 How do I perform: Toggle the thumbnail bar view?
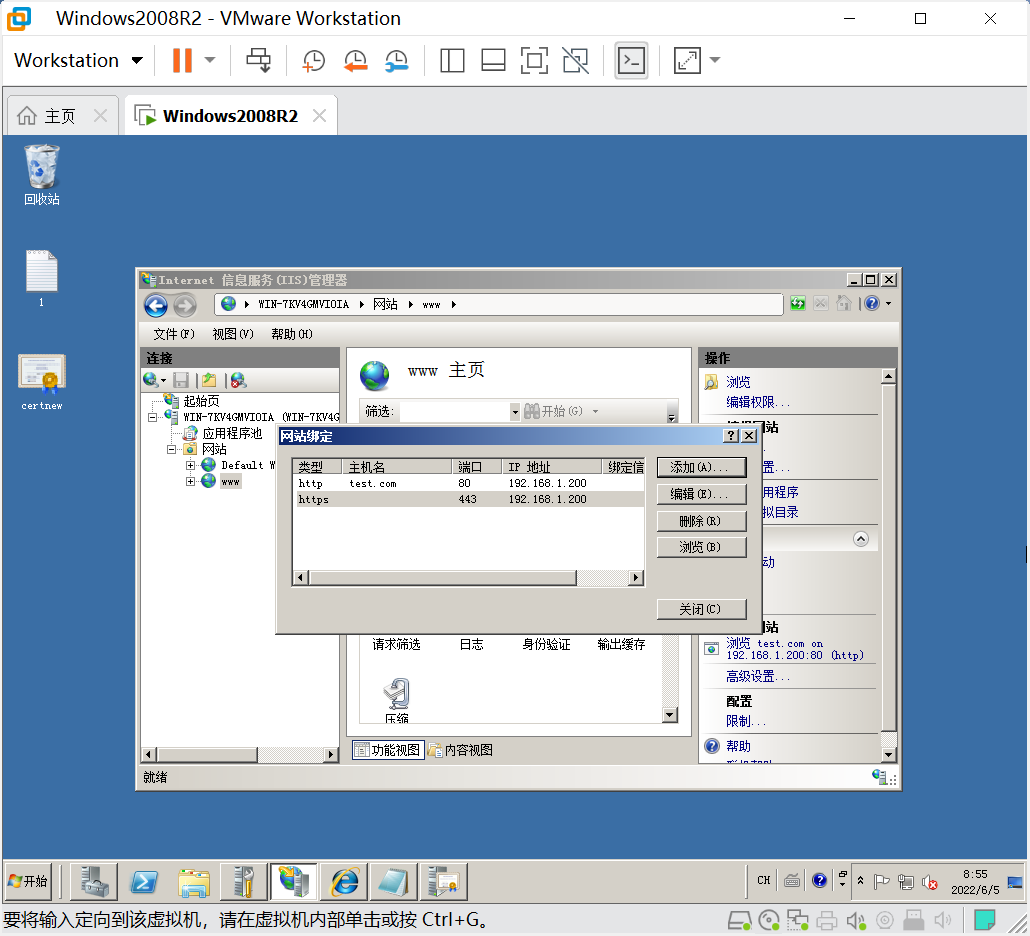click(493, 60)
